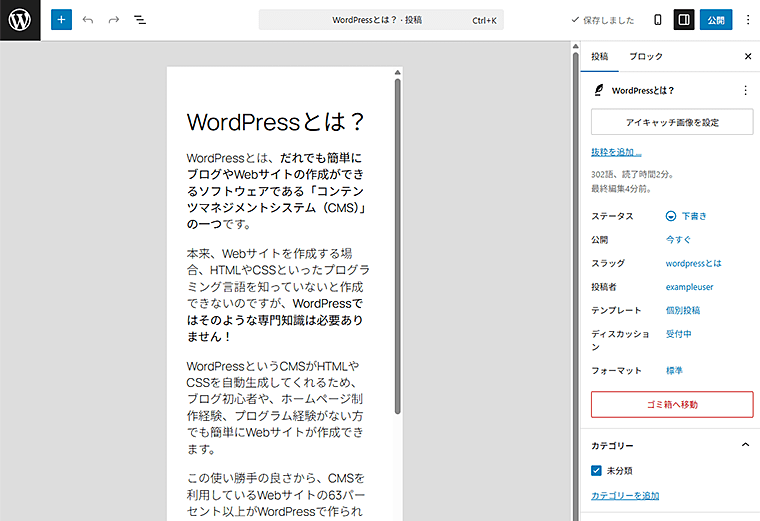
Task: Close the settings sidebar
Action: pyautogui.click(x=748, y=57)
